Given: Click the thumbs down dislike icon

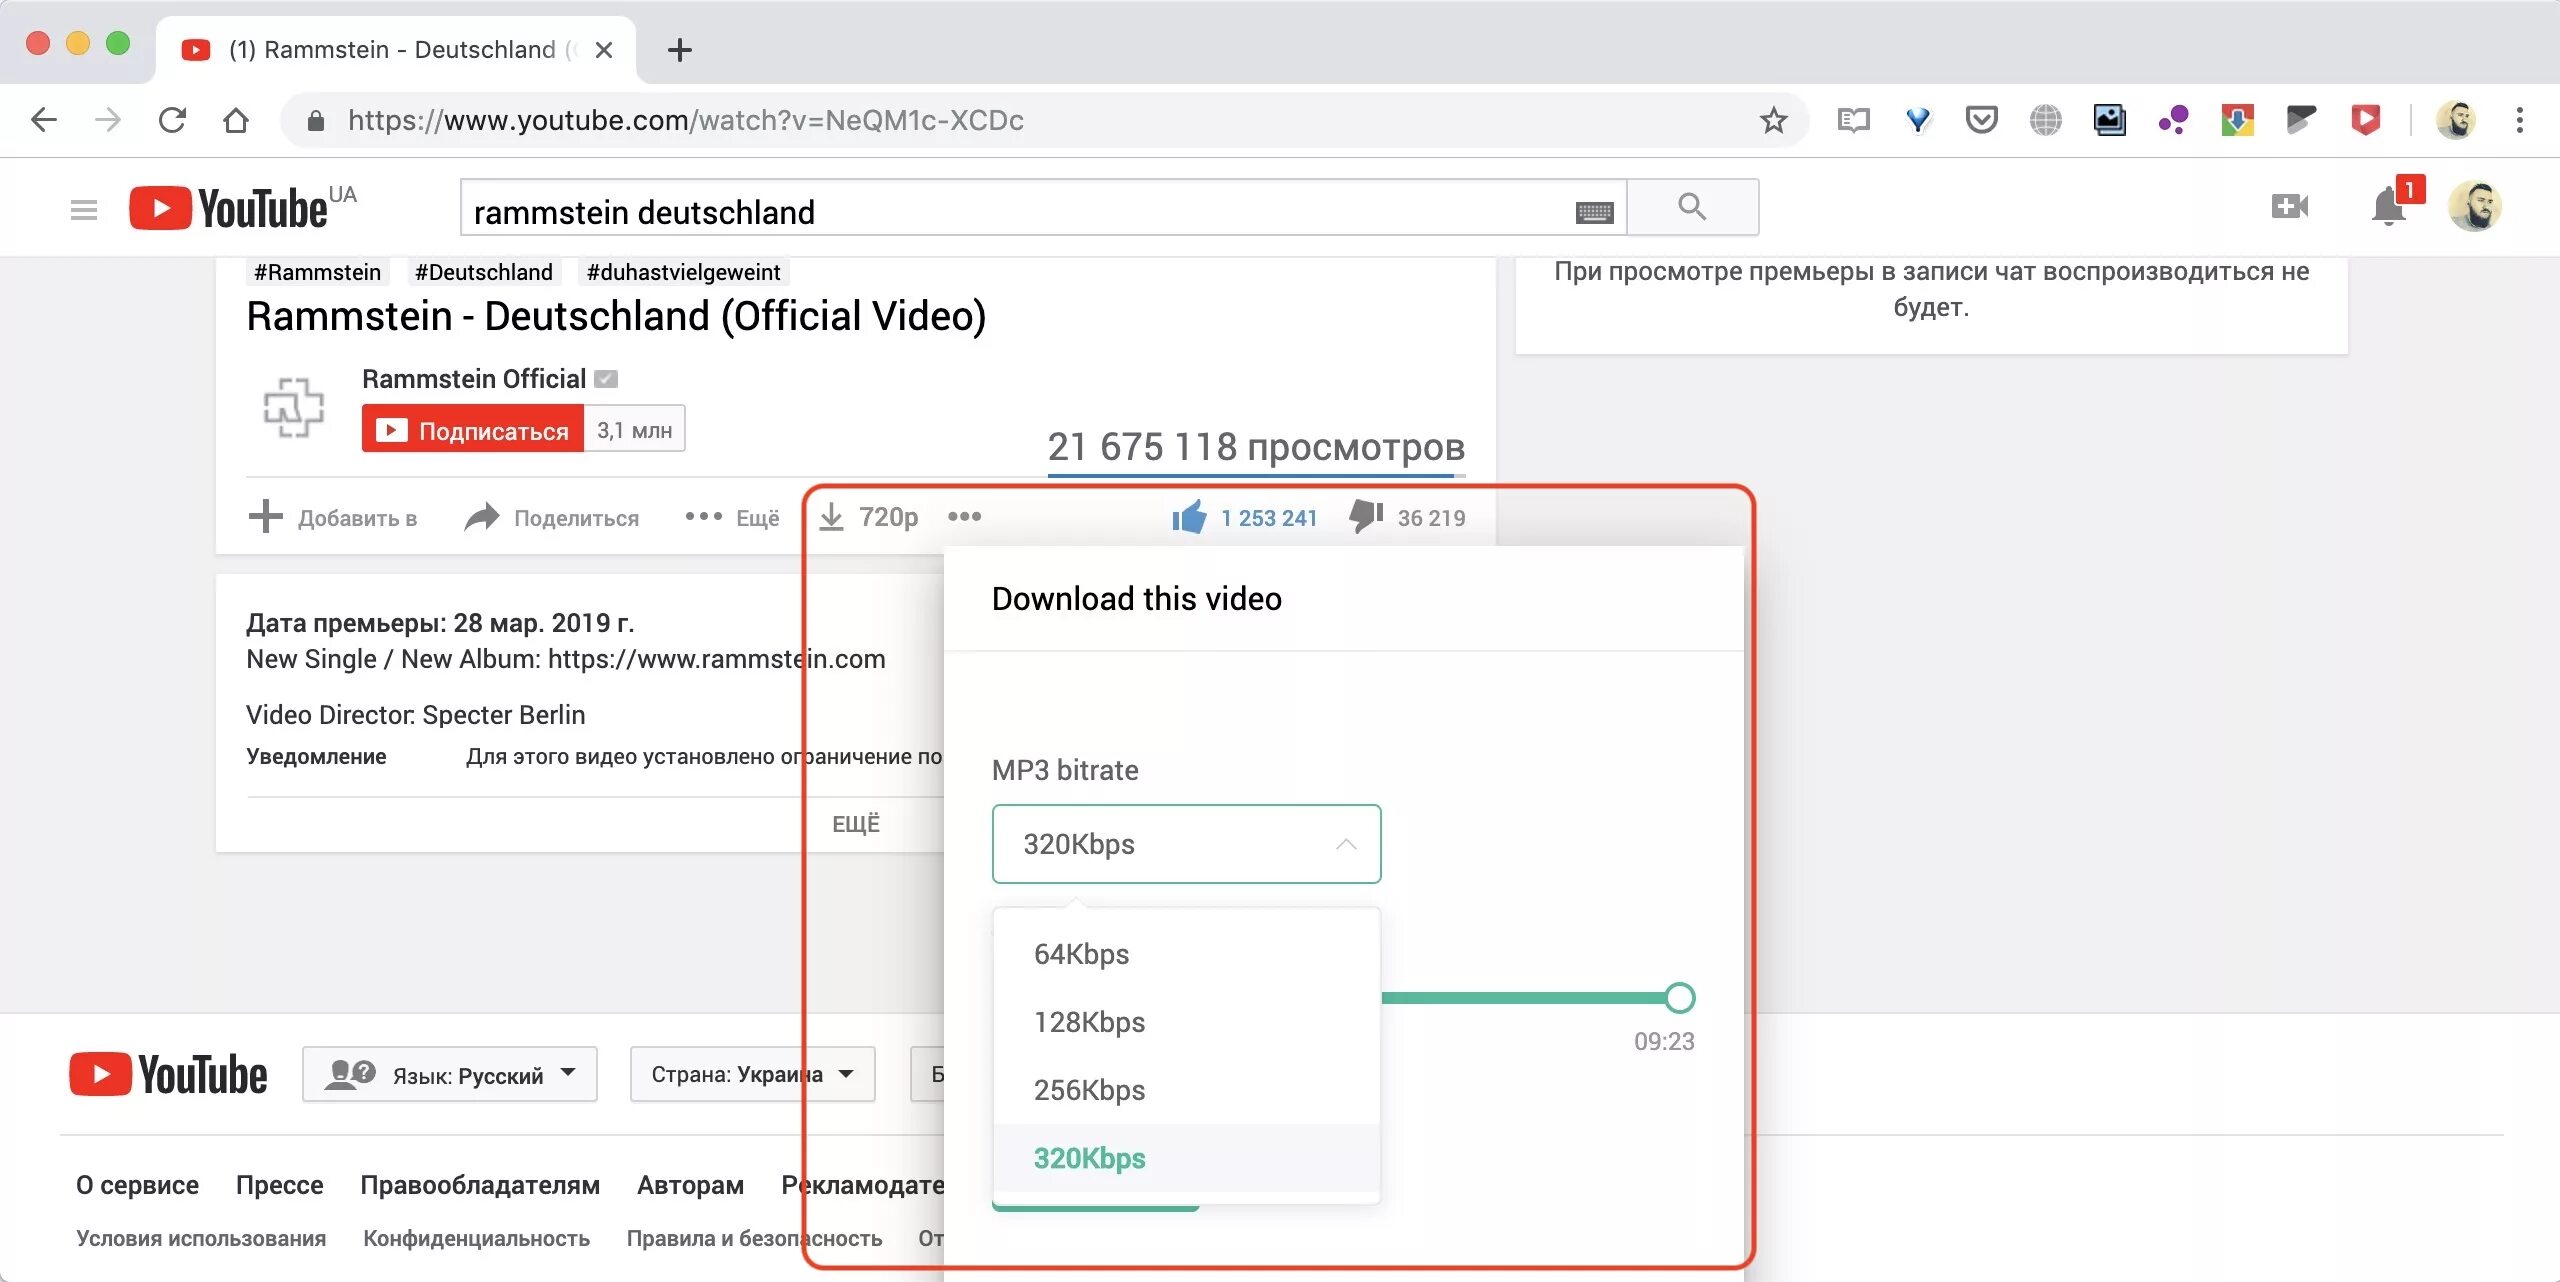Looking at the screenshot, I should 1365,517.
